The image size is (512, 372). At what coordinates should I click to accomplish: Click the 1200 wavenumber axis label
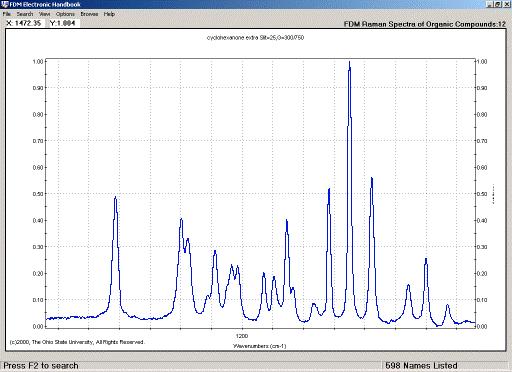(x=242, y=336)
